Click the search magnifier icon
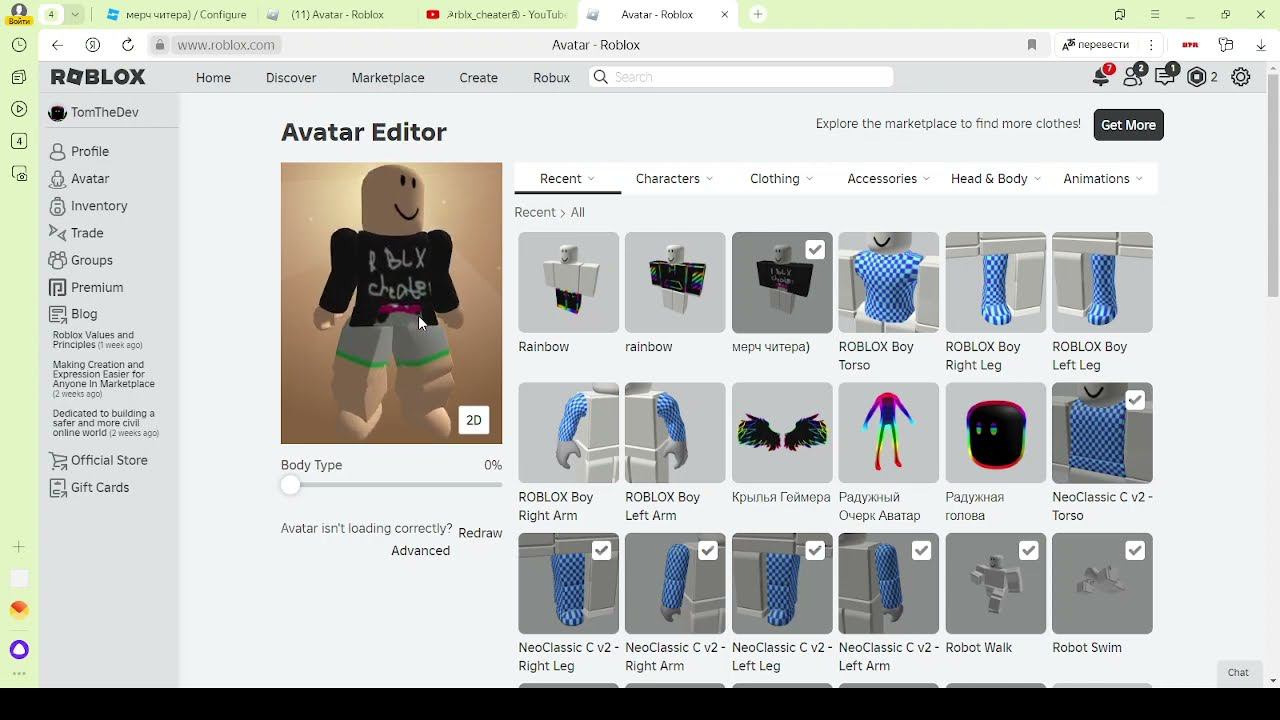 (600, 77)
